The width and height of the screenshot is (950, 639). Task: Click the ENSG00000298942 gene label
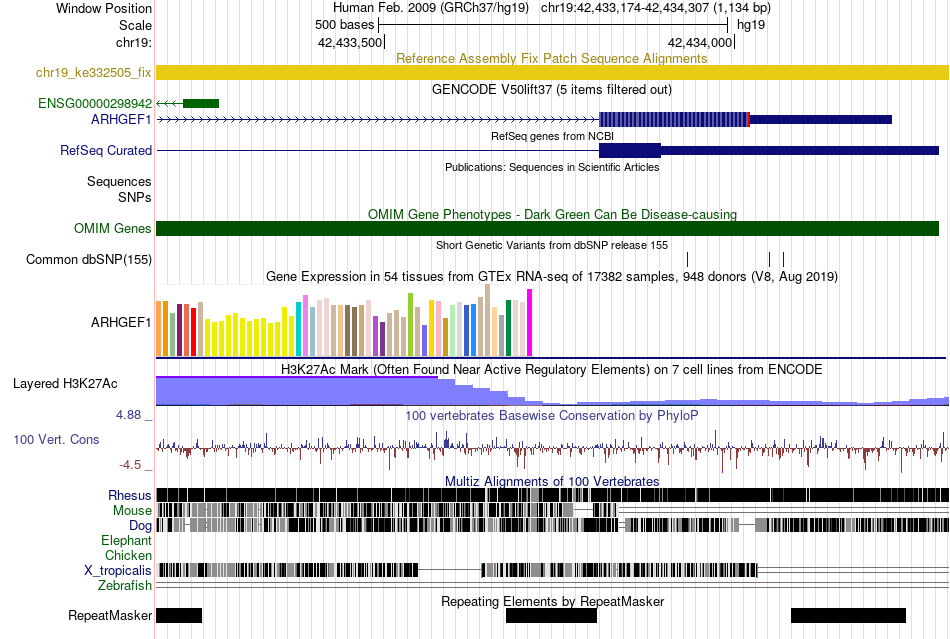pyautogui.click(x=95, y=104)
